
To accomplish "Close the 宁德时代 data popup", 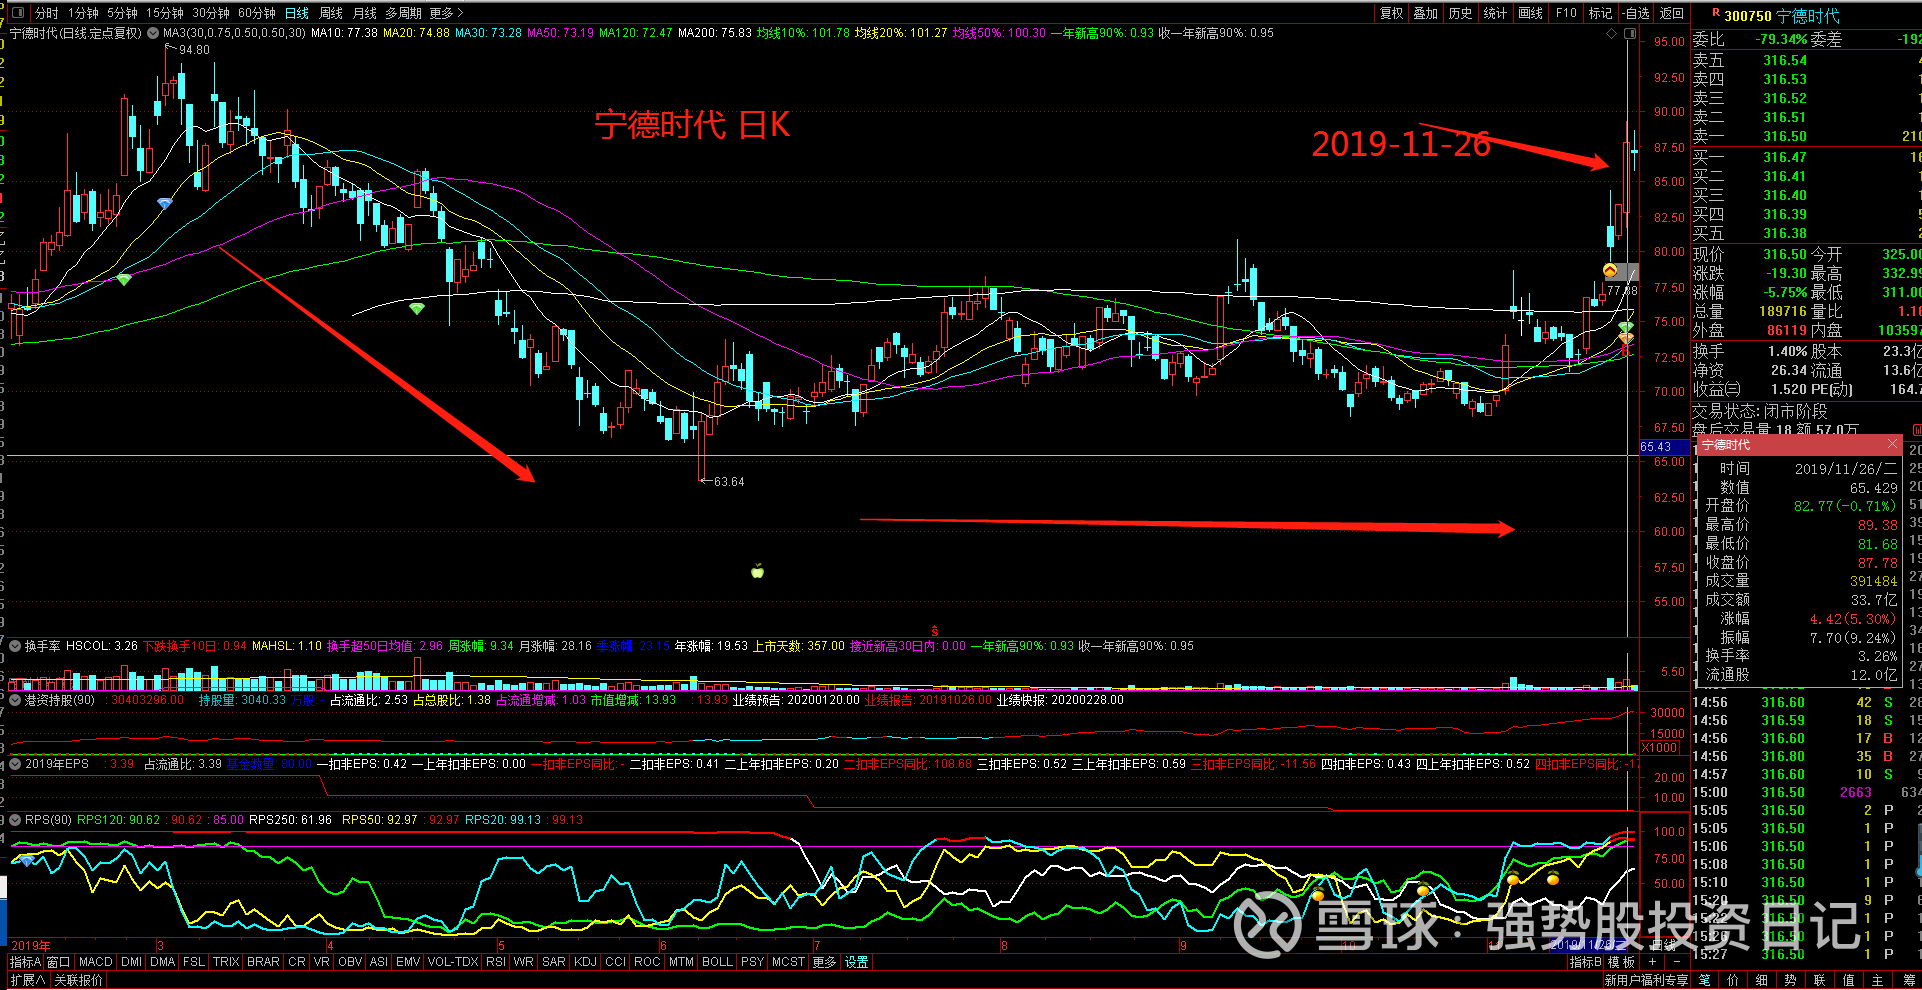I will coord(1892,444).
